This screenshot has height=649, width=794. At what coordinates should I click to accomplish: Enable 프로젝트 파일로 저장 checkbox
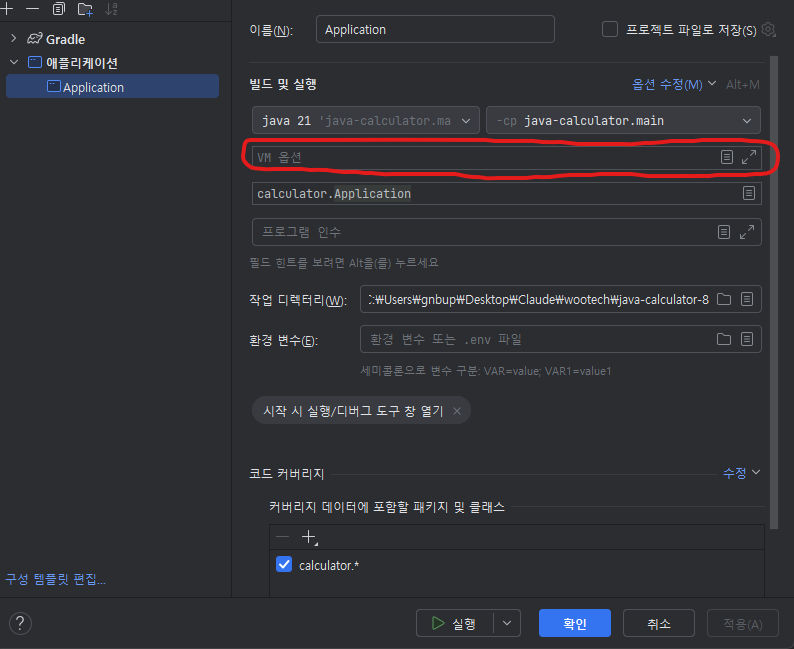[610, 29]
